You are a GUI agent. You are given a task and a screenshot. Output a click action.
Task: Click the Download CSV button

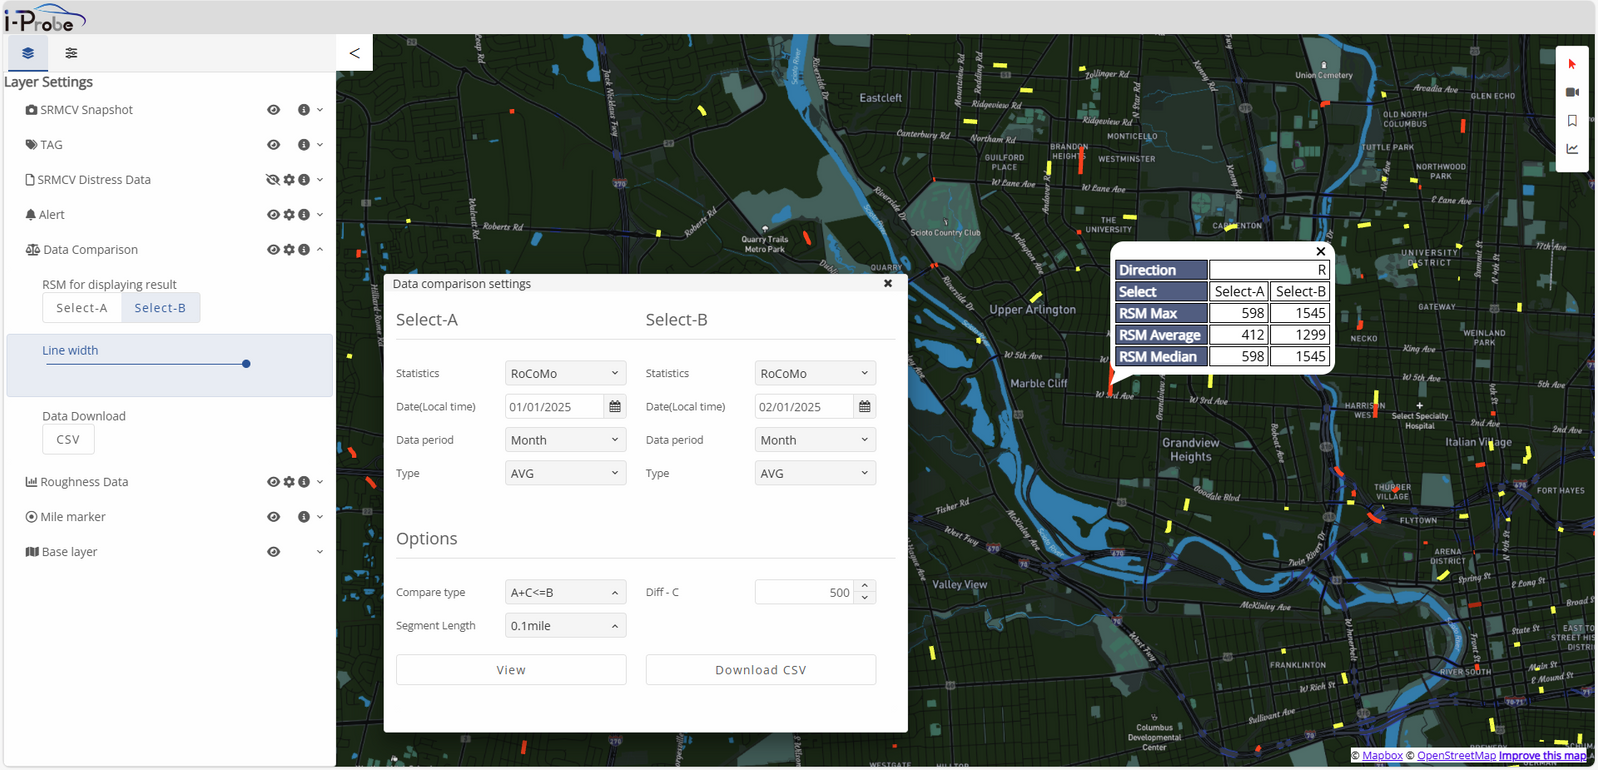760,670
